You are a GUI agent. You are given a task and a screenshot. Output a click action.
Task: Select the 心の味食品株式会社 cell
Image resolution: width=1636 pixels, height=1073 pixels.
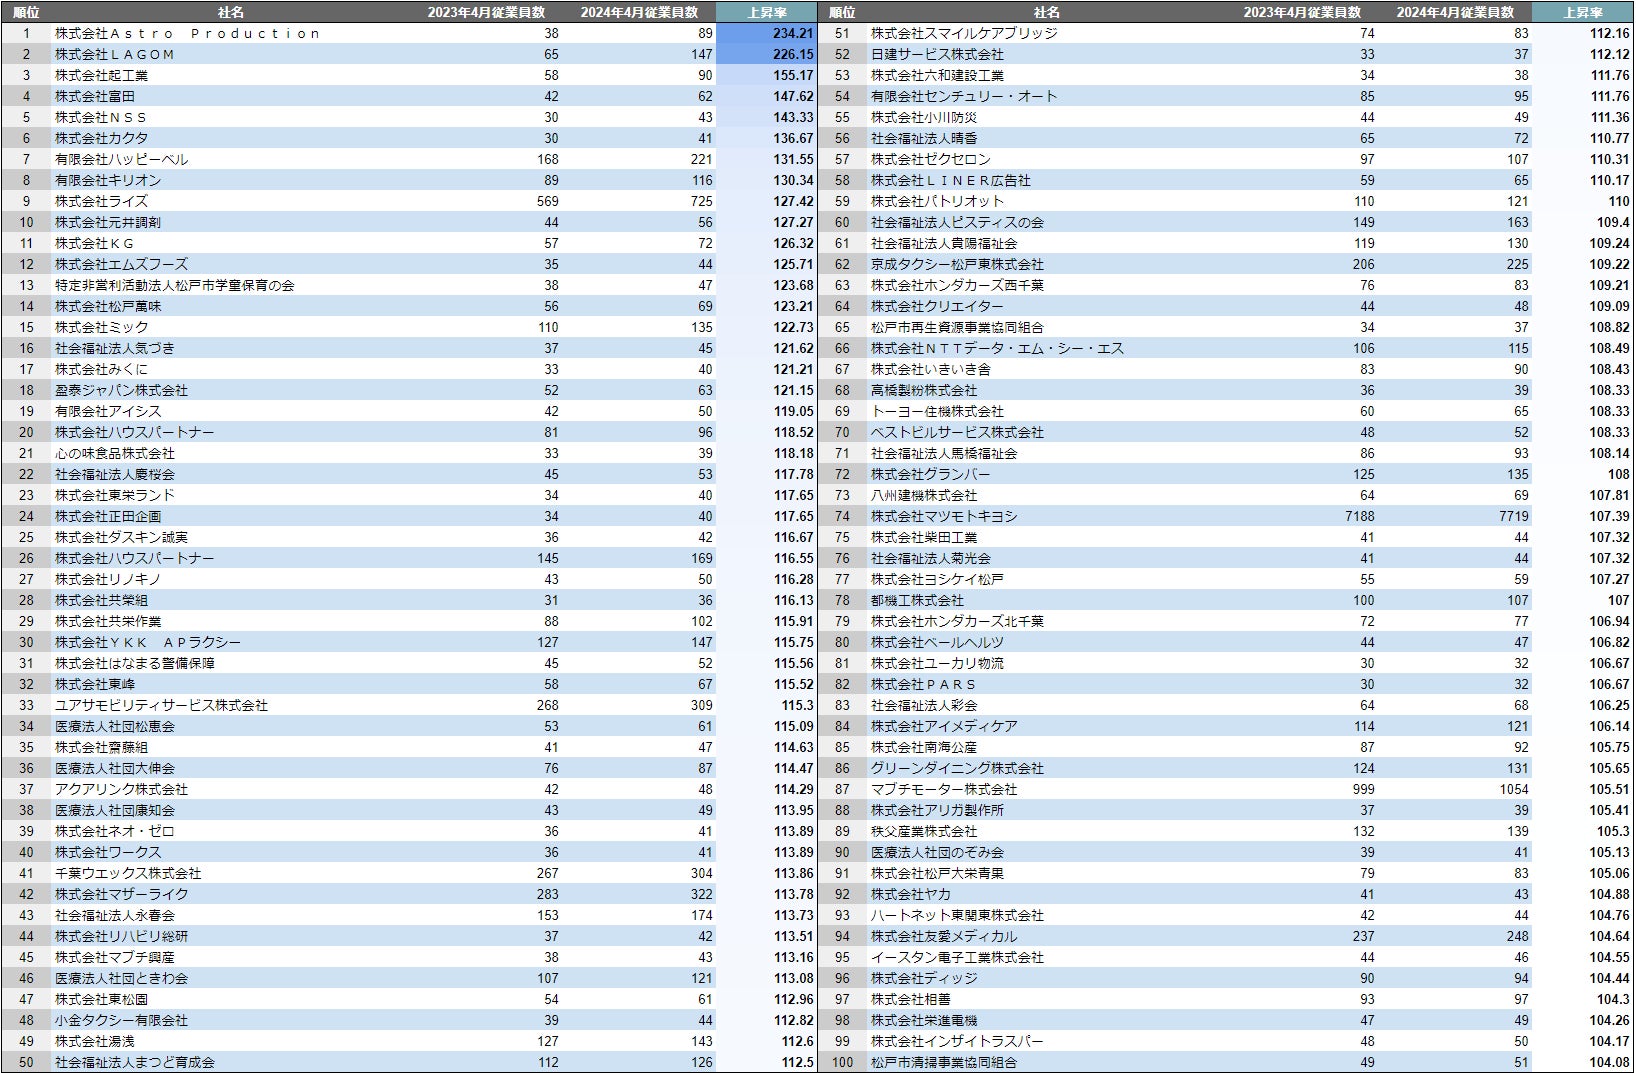(x=115, y=453)
